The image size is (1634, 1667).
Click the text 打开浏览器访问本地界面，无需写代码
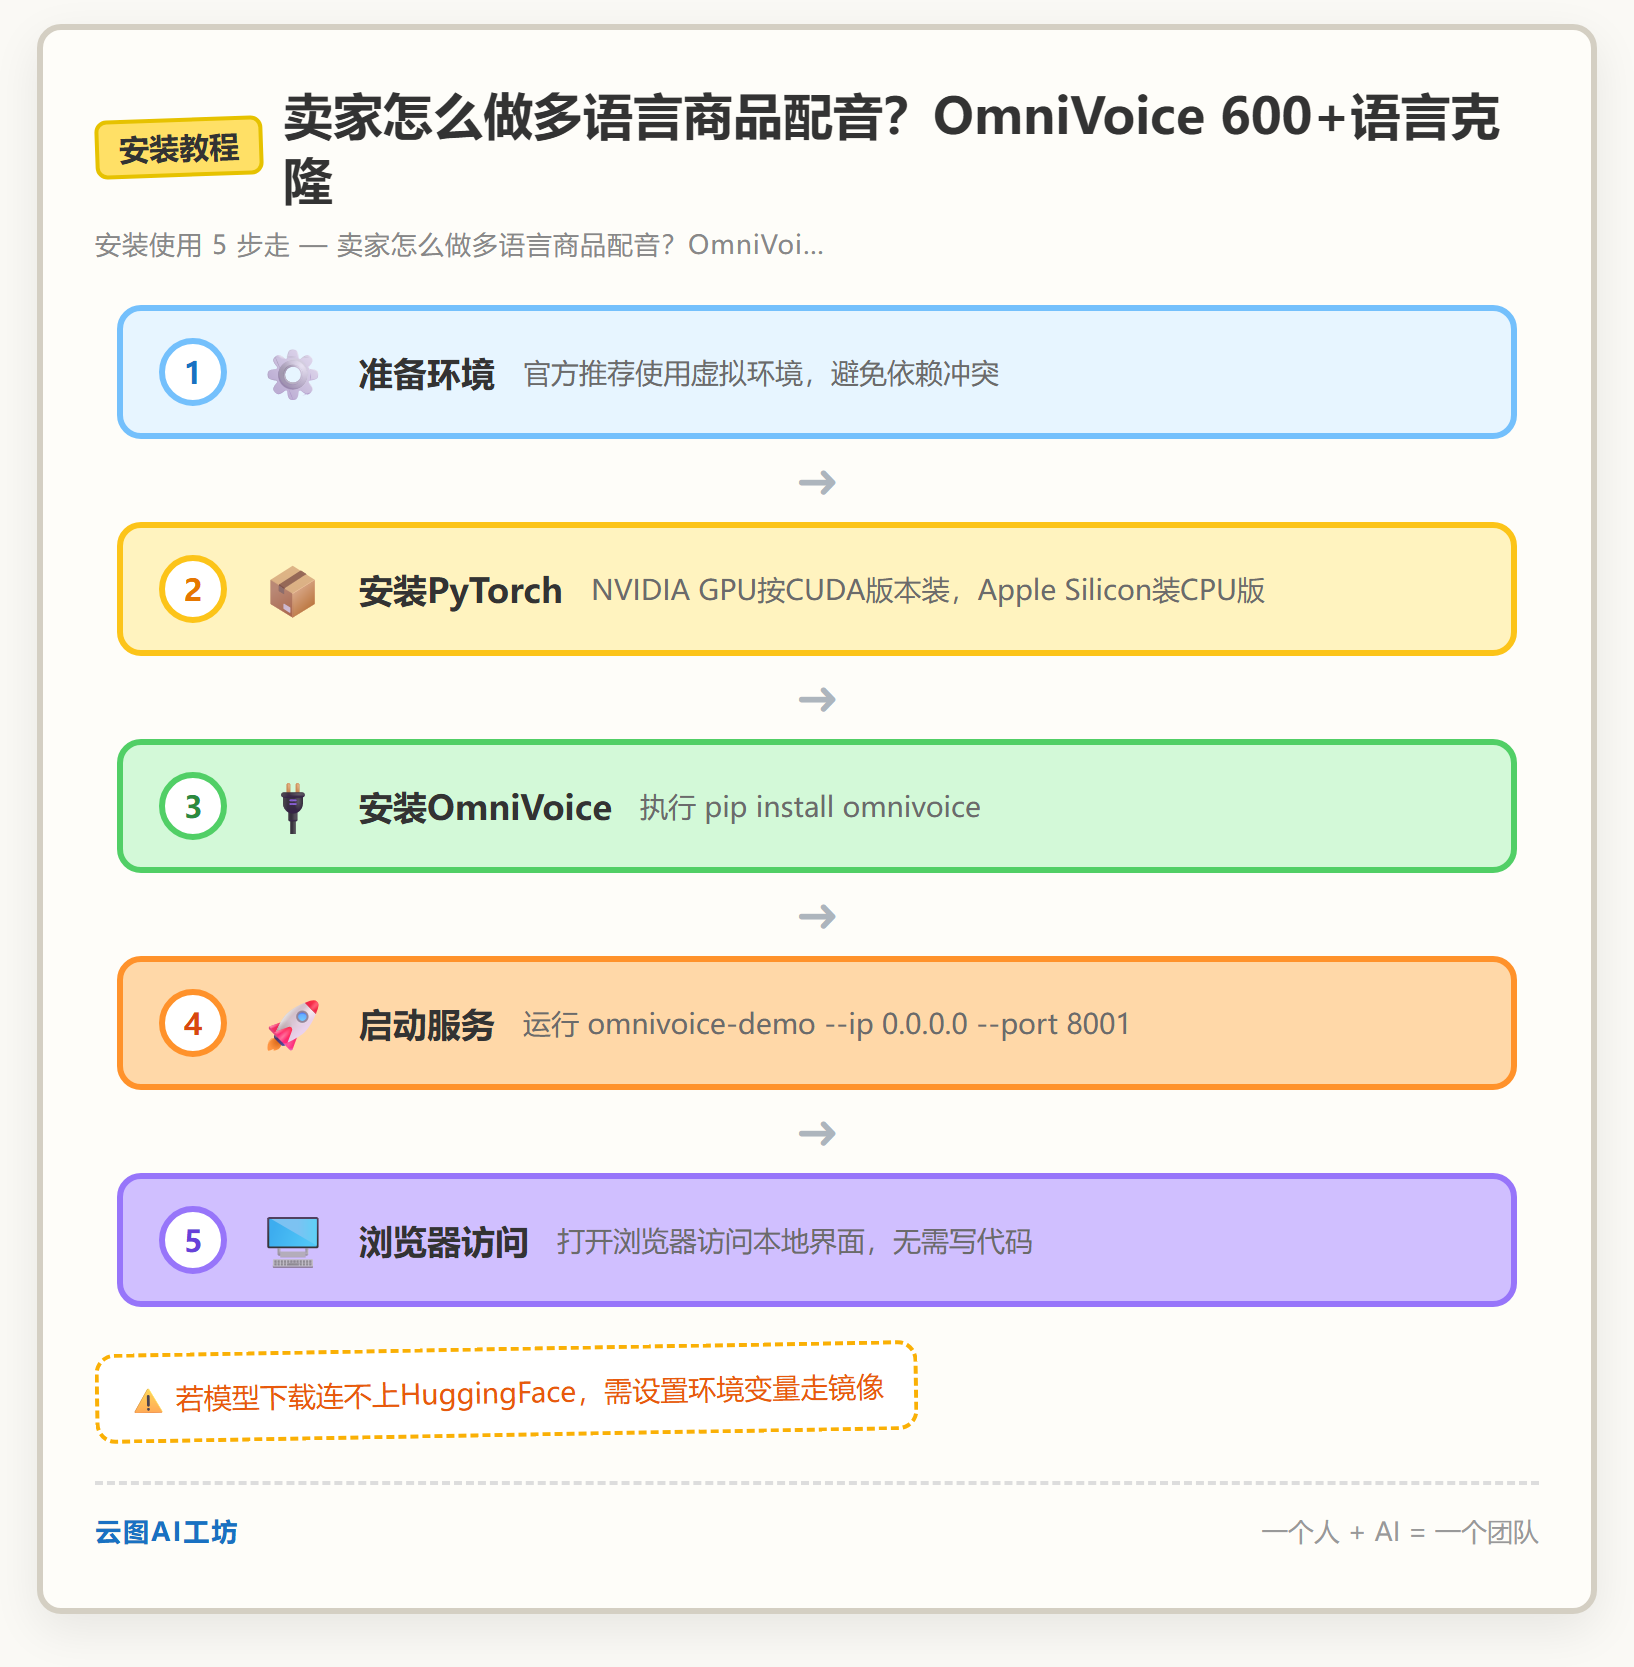[794, 1242]
